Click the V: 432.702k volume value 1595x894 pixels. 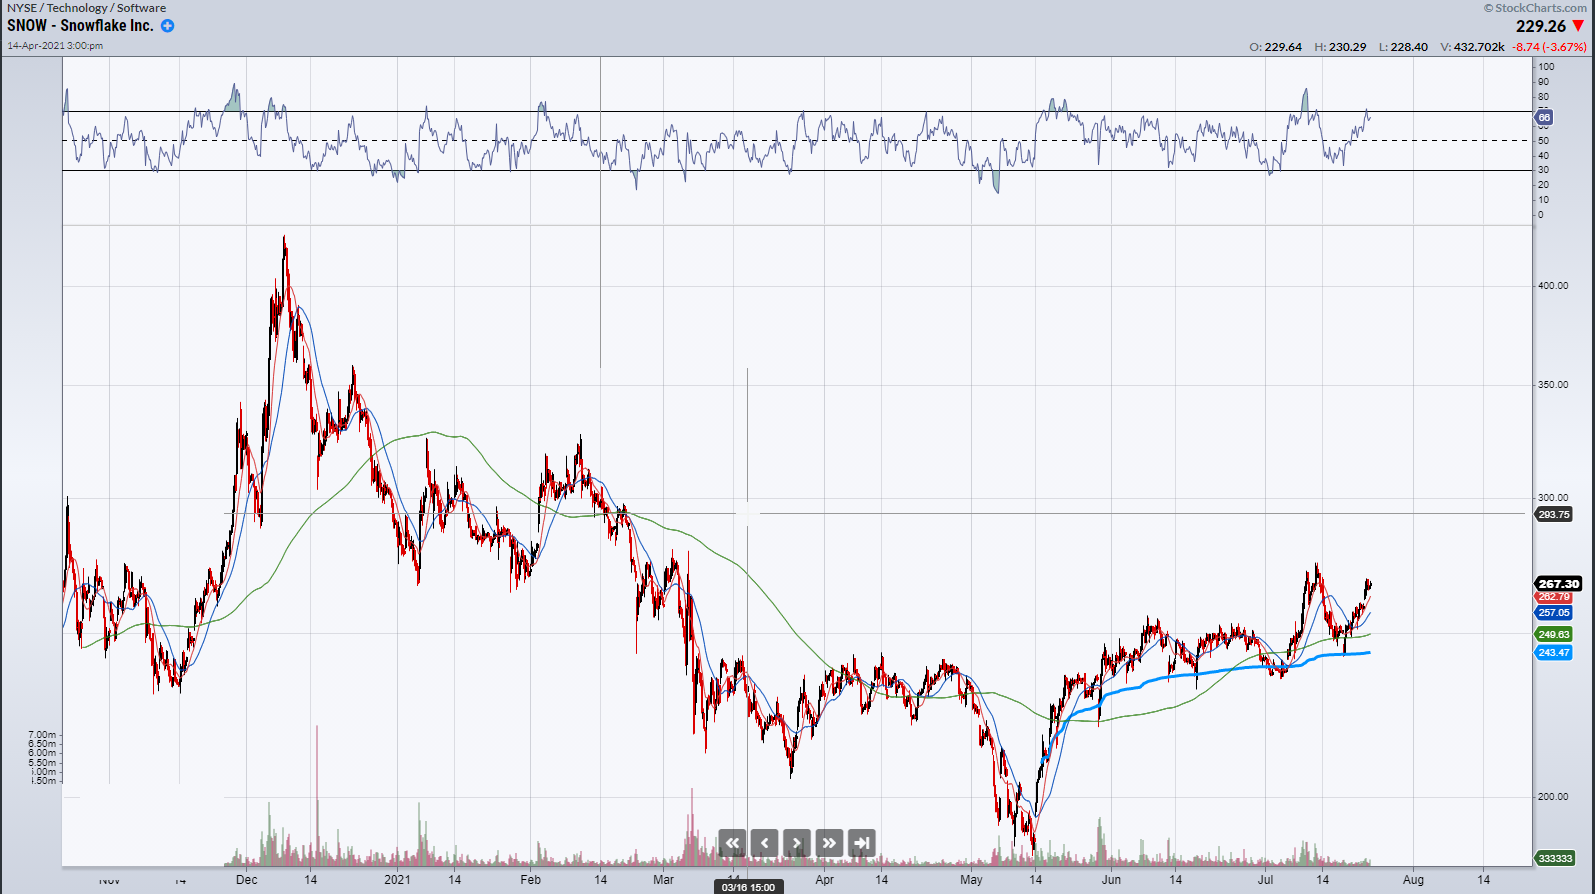[x=1472, y=47]
